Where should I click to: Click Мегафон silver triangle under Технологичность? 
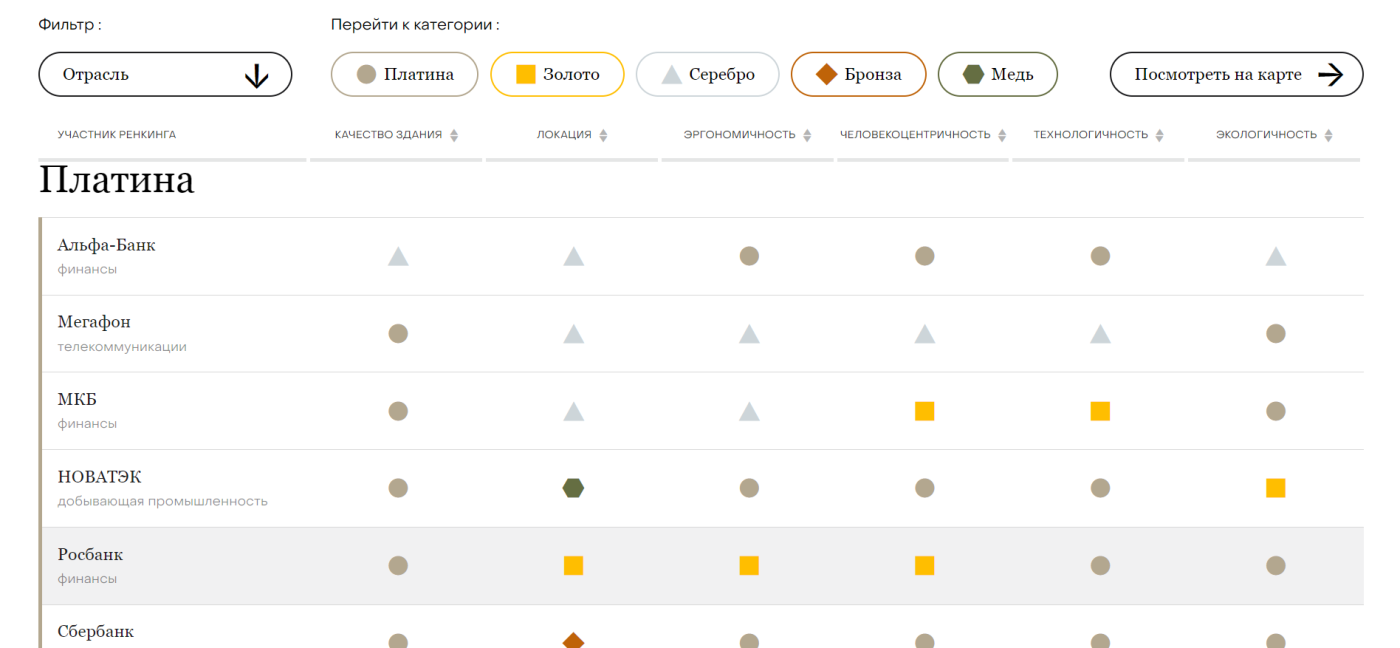click(x=1100, y=334)
